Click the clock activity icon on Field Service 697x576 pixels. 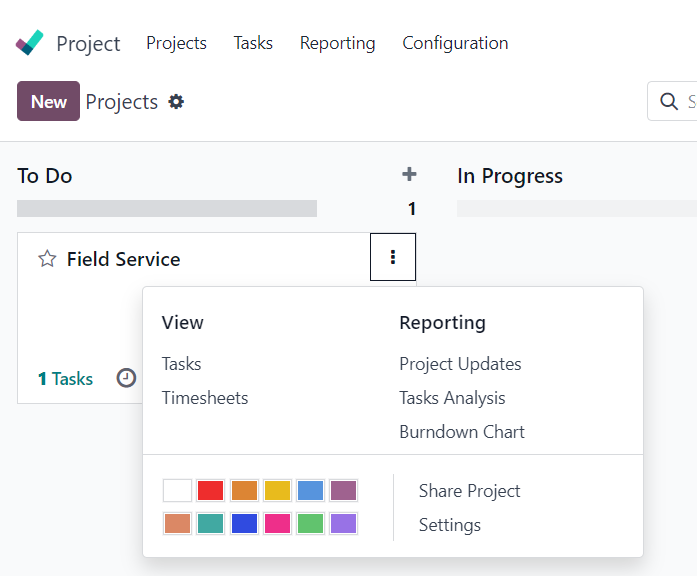pos(126,378)
